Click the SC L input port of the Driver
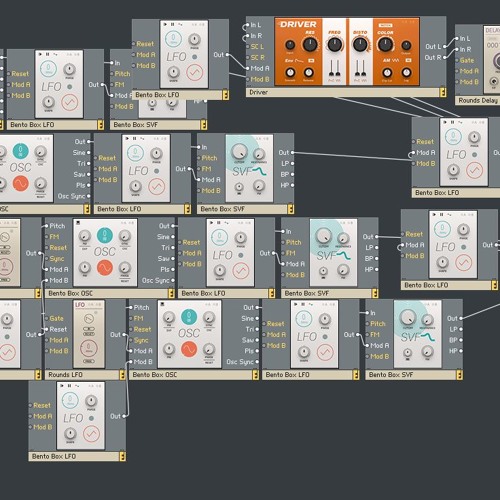The height and width of the screenshot is (500, 500). pos(247,47)
